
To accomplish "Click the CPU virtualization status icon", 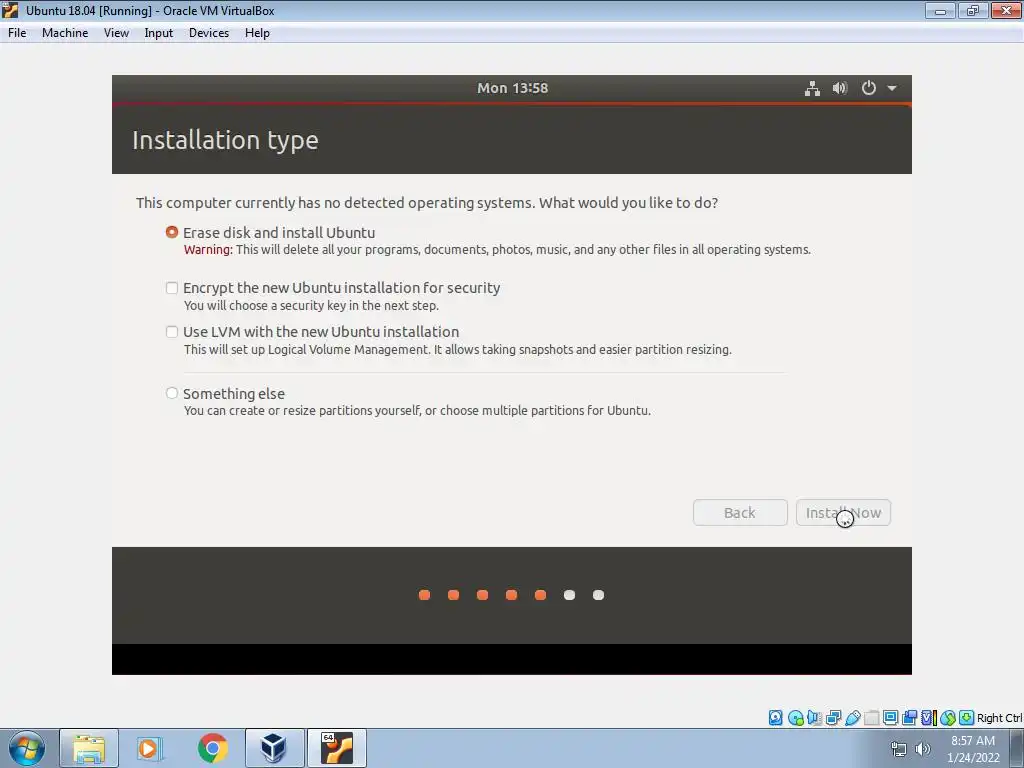I will click(x=928, y=718).
